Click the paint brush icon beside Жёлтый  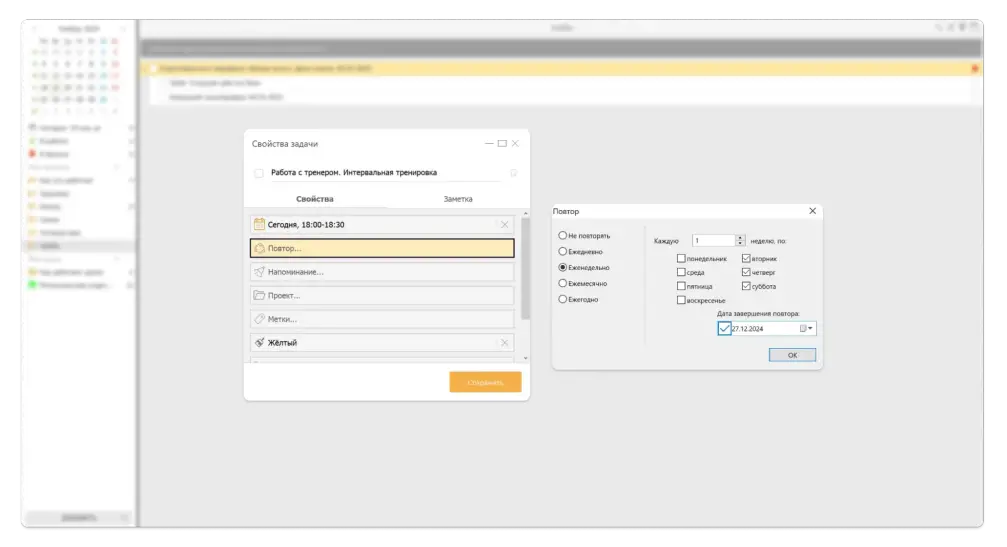(x=259, y=342)
